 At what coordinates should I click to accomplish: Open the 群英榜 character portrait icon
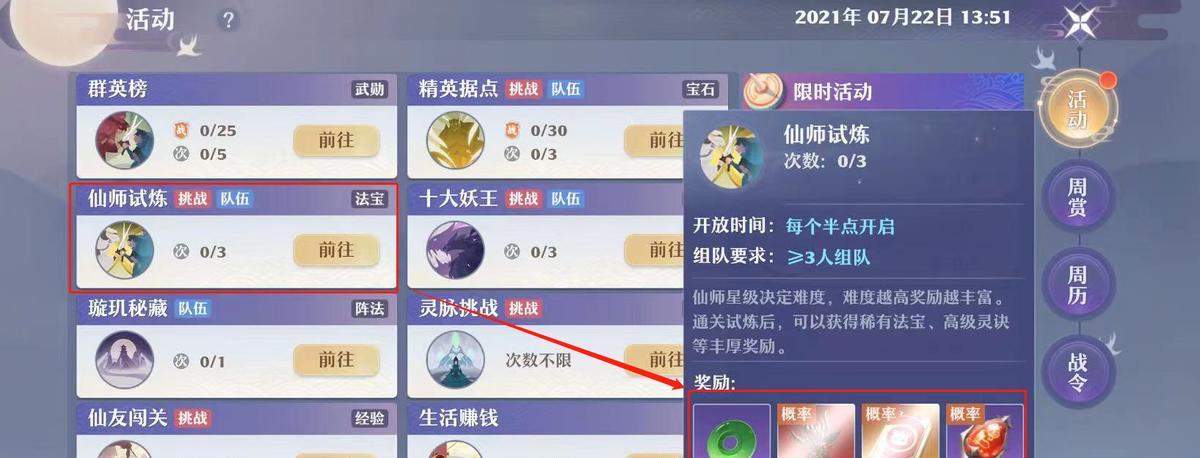125,140
